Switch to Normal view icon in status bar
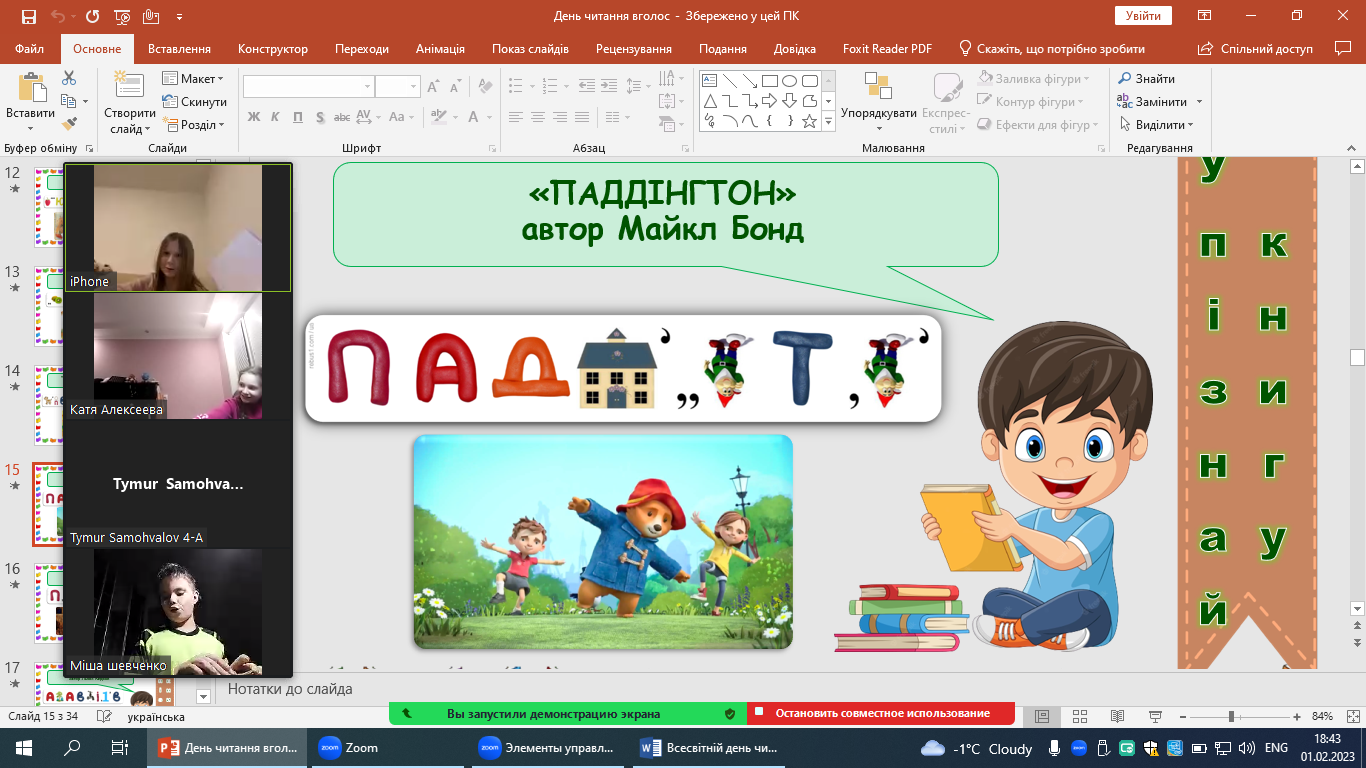1366x768 pixels. [1042, 716]
